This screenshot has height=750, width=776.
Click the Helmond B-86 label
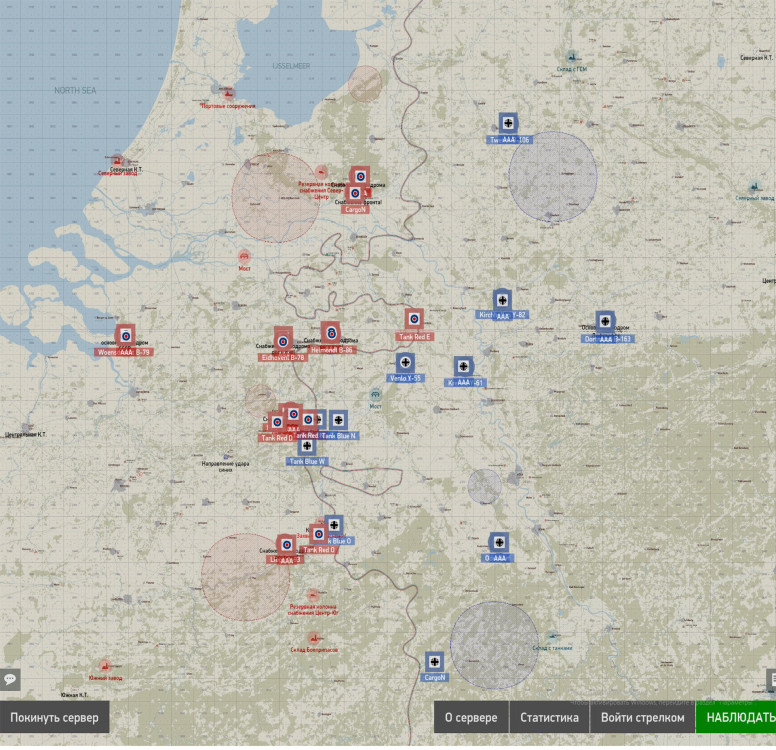tap(332, 350)
